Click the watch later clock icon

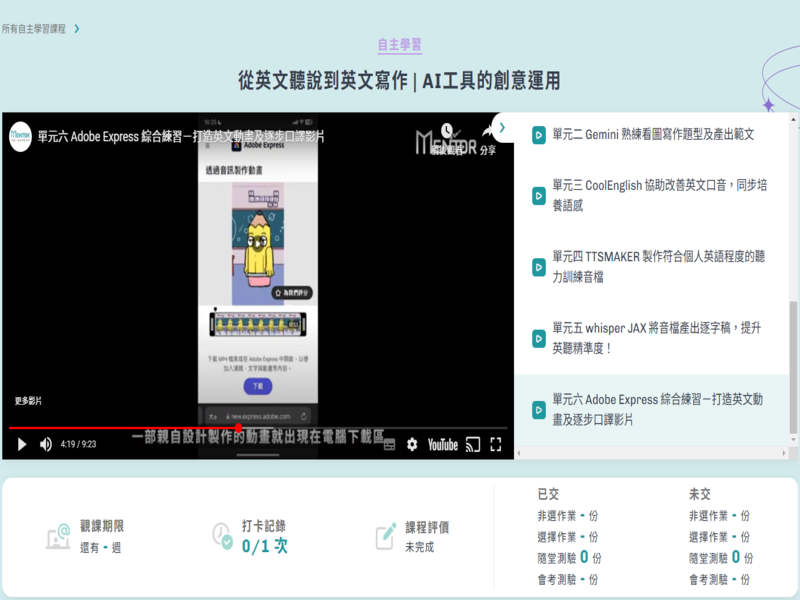[x=446, y=133]
